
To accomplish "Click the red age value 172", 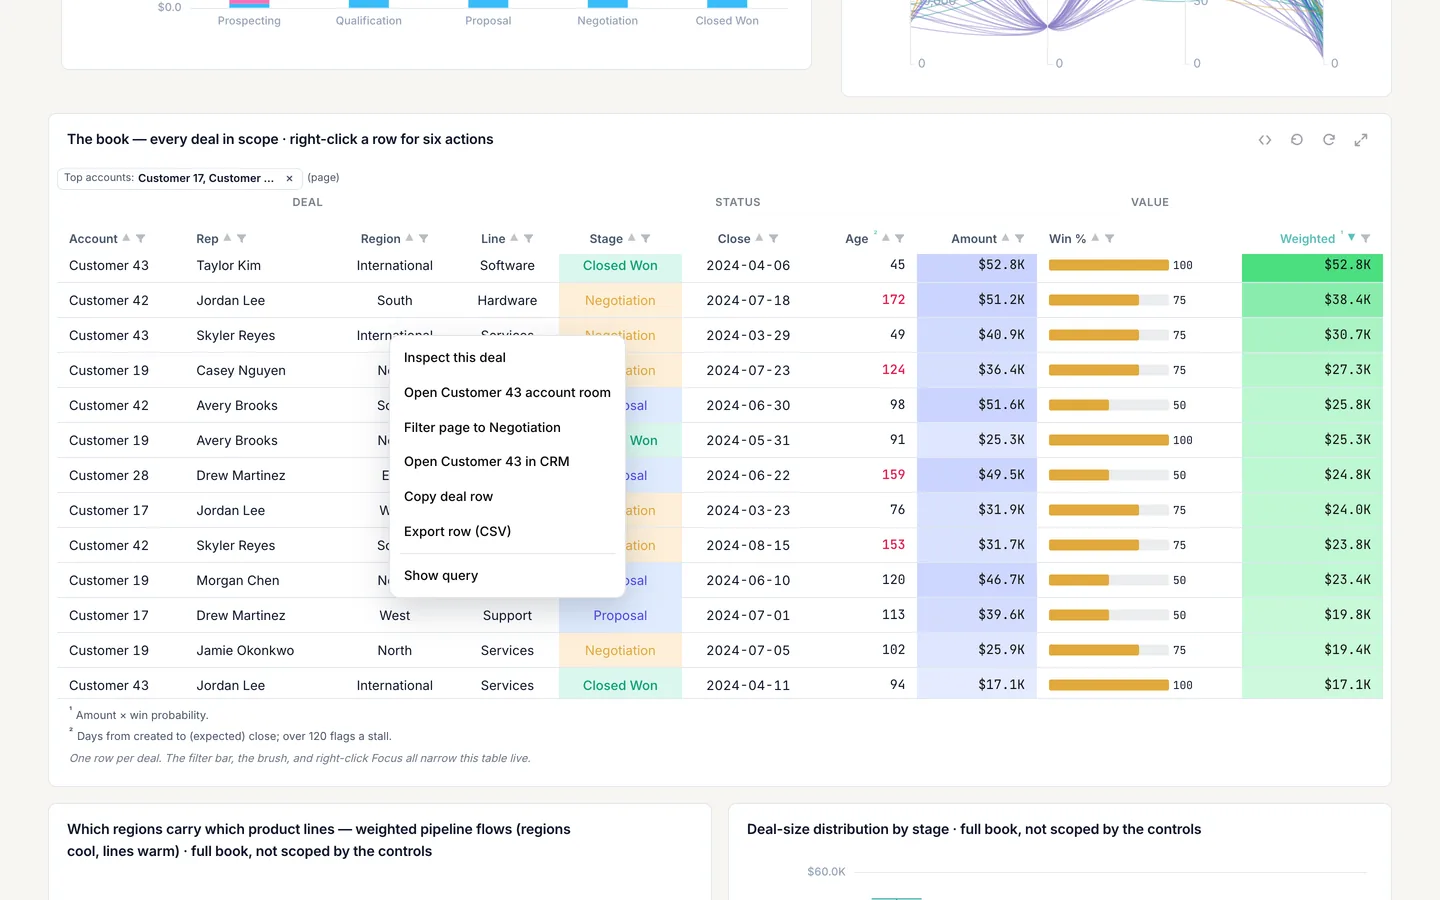I will tap(893, 300).
